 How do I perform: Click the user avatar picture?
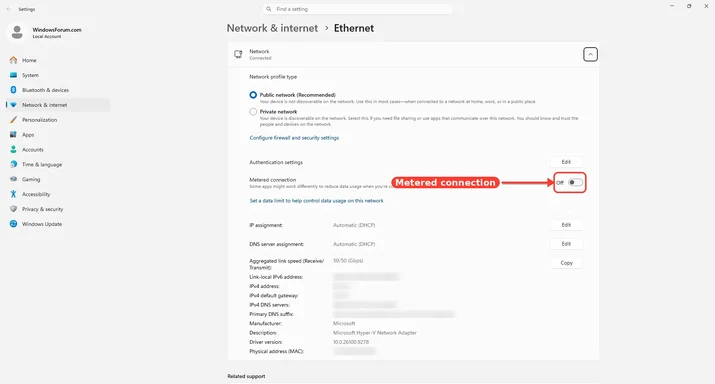[17, 32]
